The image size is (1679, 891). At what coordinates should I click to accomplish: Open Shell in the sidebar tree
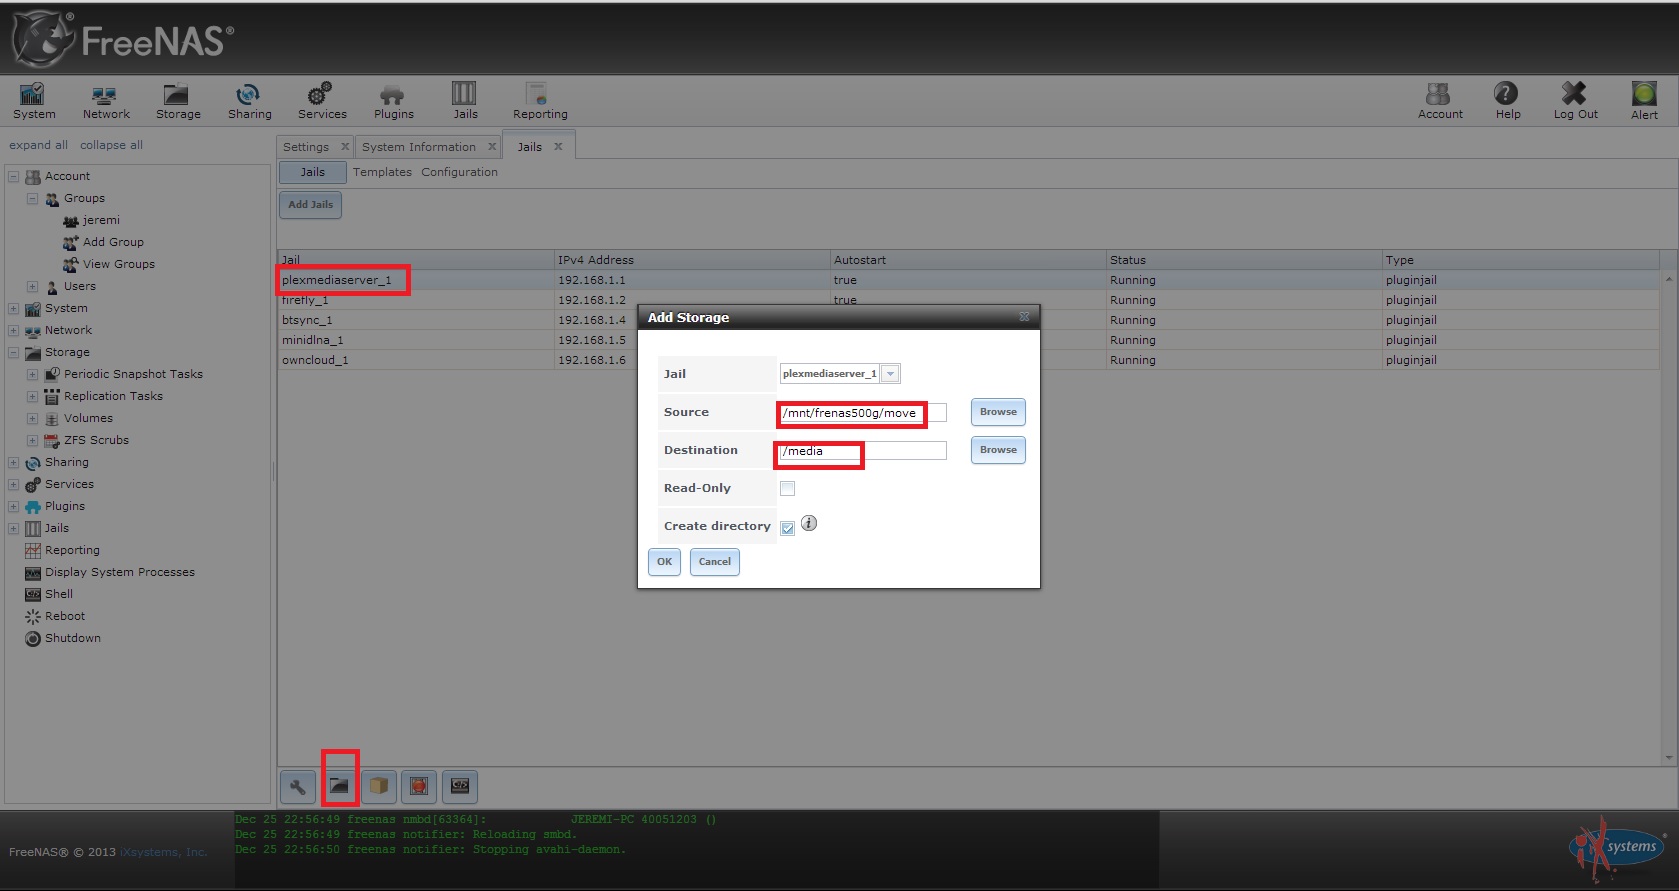(x=59, y=594)
